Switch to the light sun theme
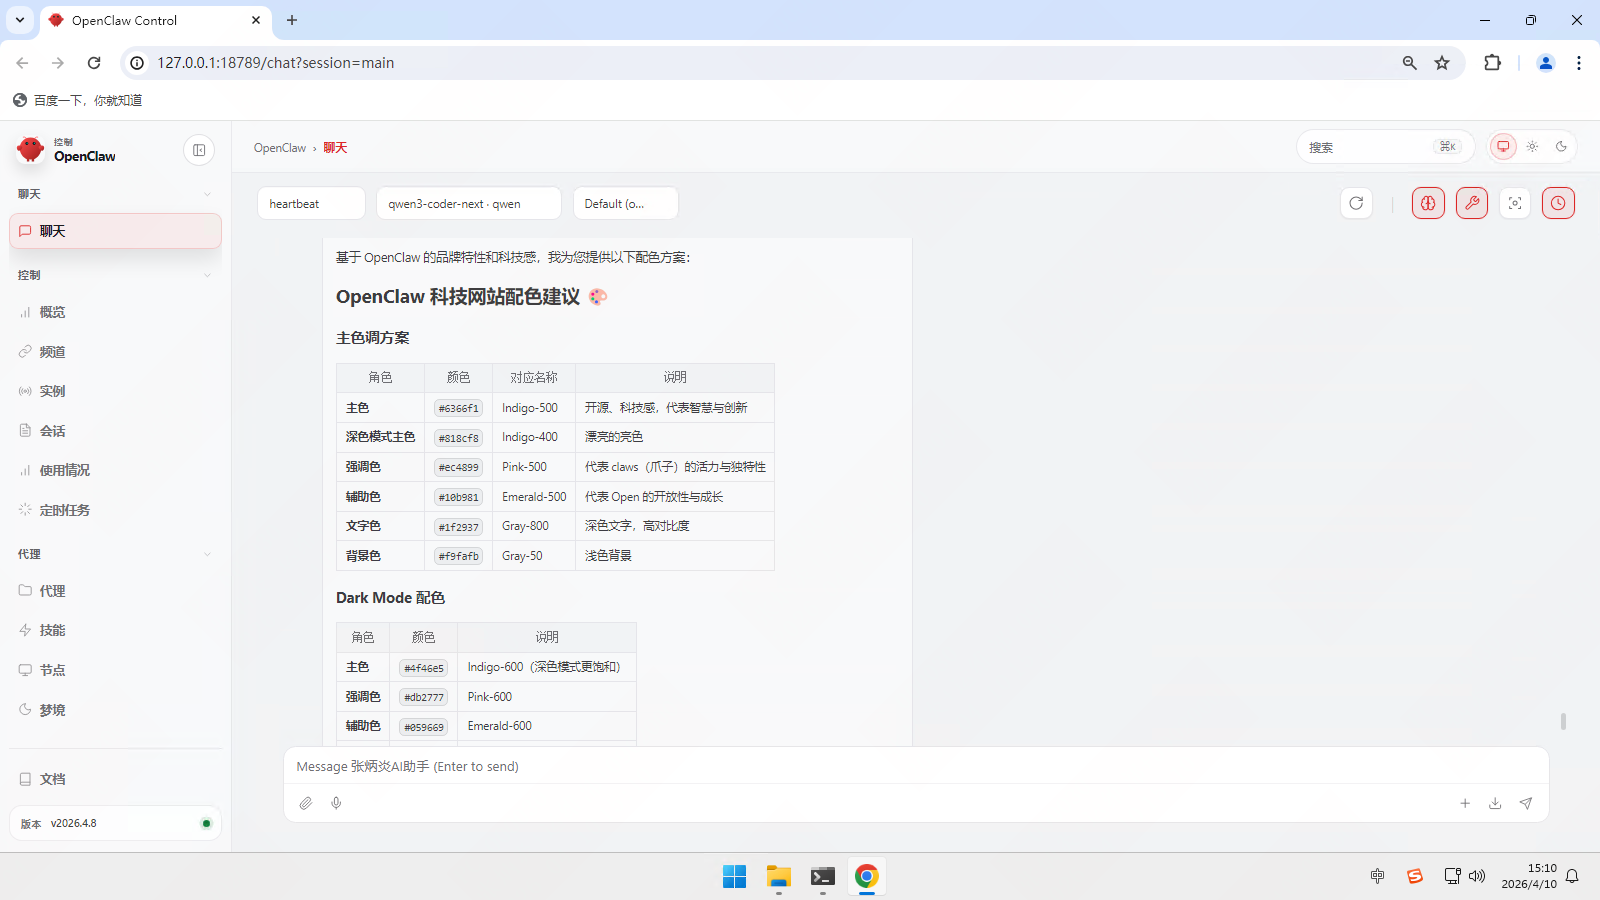1600x900 pixels. click(x=1532, y=146)
